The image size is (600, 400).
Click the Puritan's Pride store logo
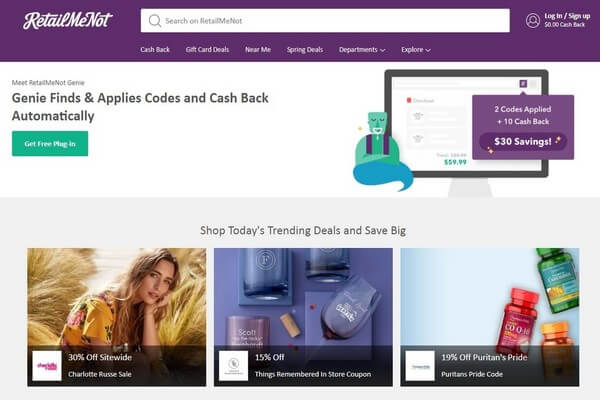420,366
